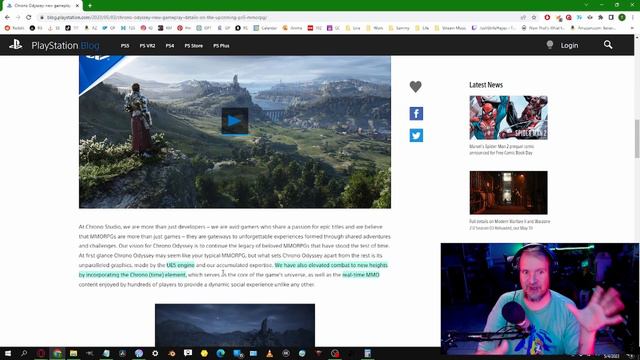The width and height of the screenshot is (640, 360).
Task: Open the Sammy bookmarks folder
Action: pyautogui.click(x=399, y=28)
